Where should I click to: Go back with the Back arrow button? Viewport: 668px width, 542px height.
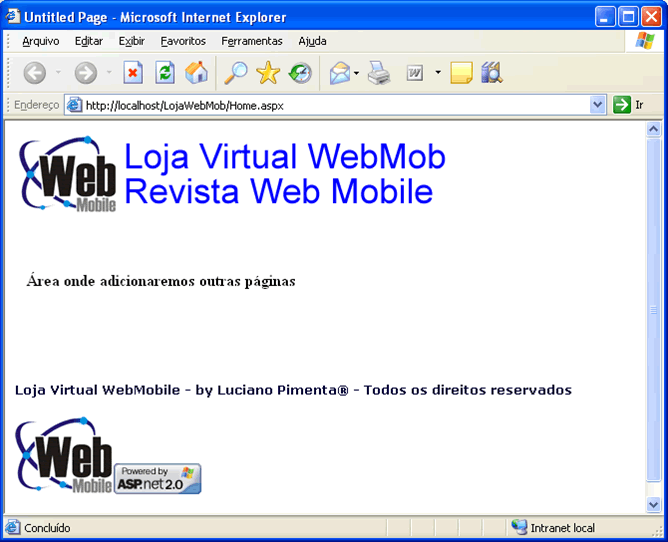(x=35, y=73)
